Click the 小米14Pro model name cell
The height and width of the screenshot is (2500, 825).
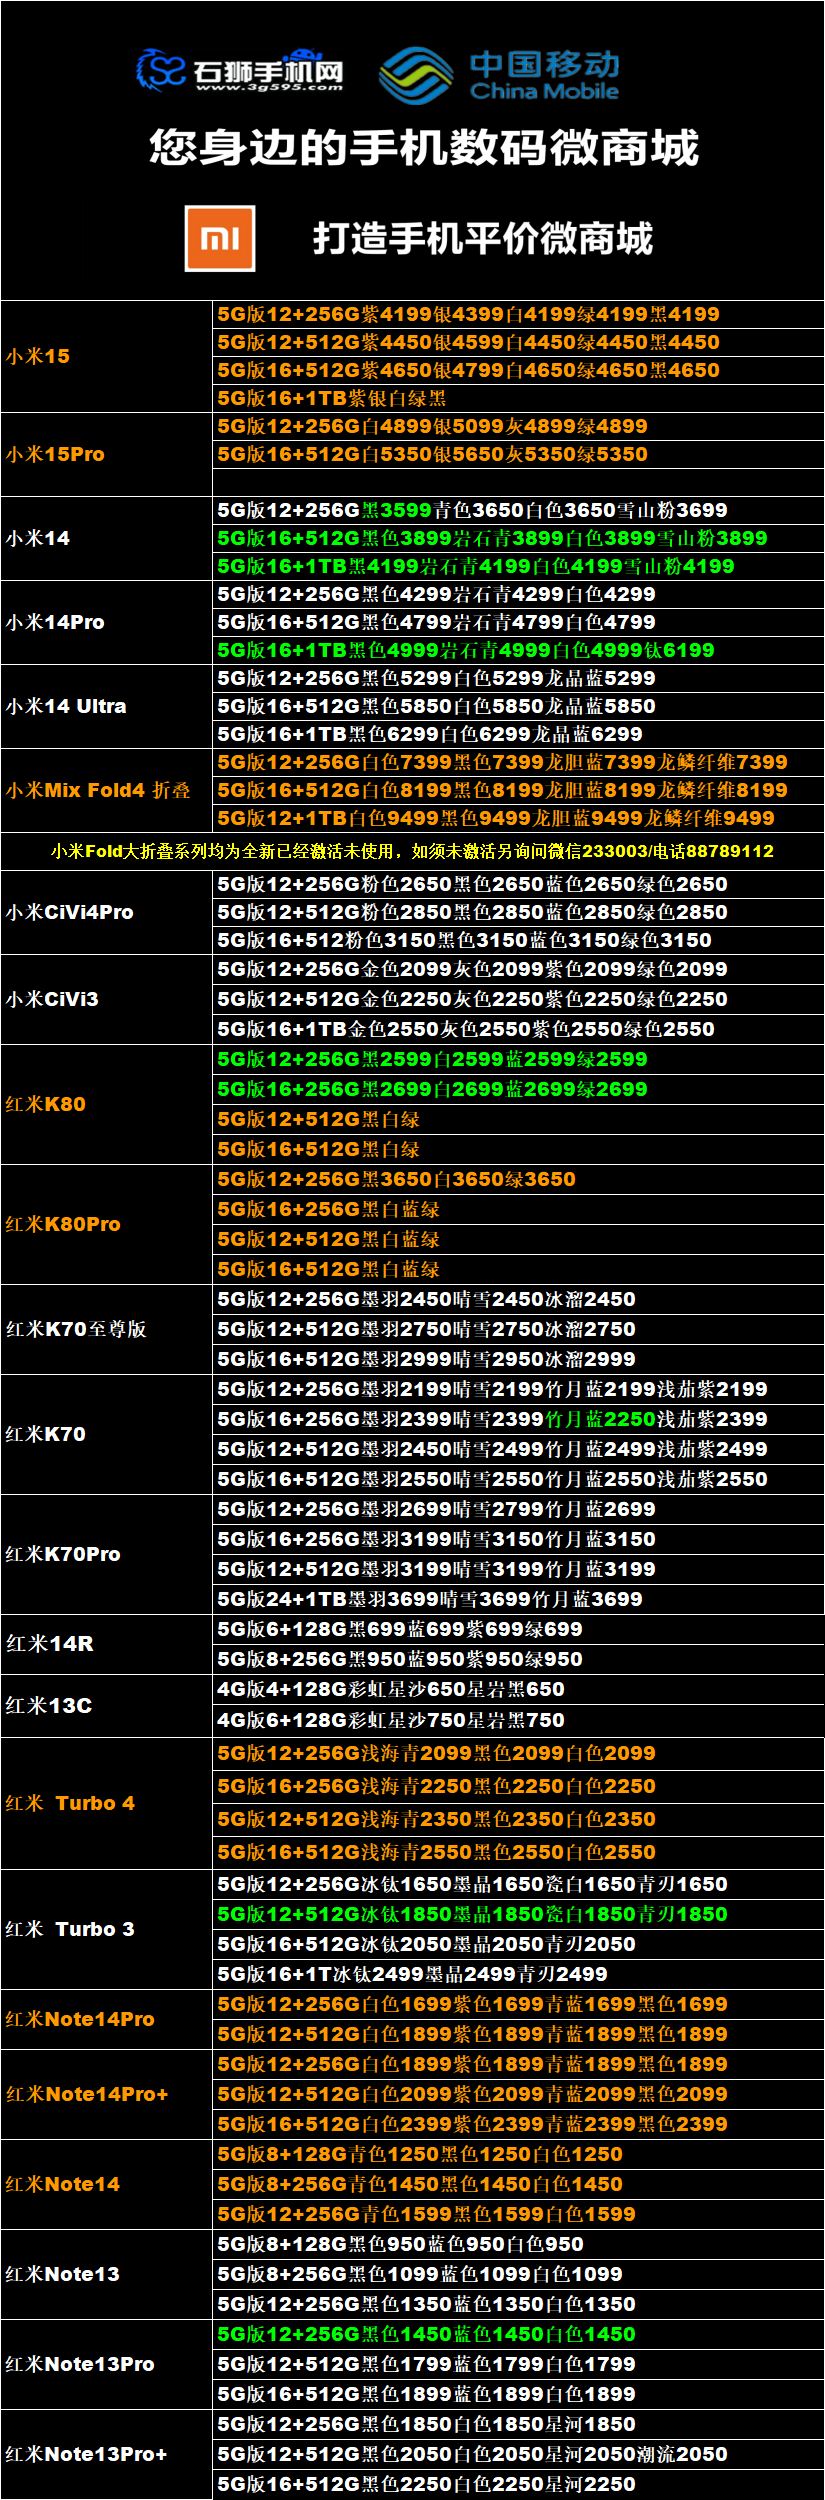pyautogui.click(x=107, y=622)
